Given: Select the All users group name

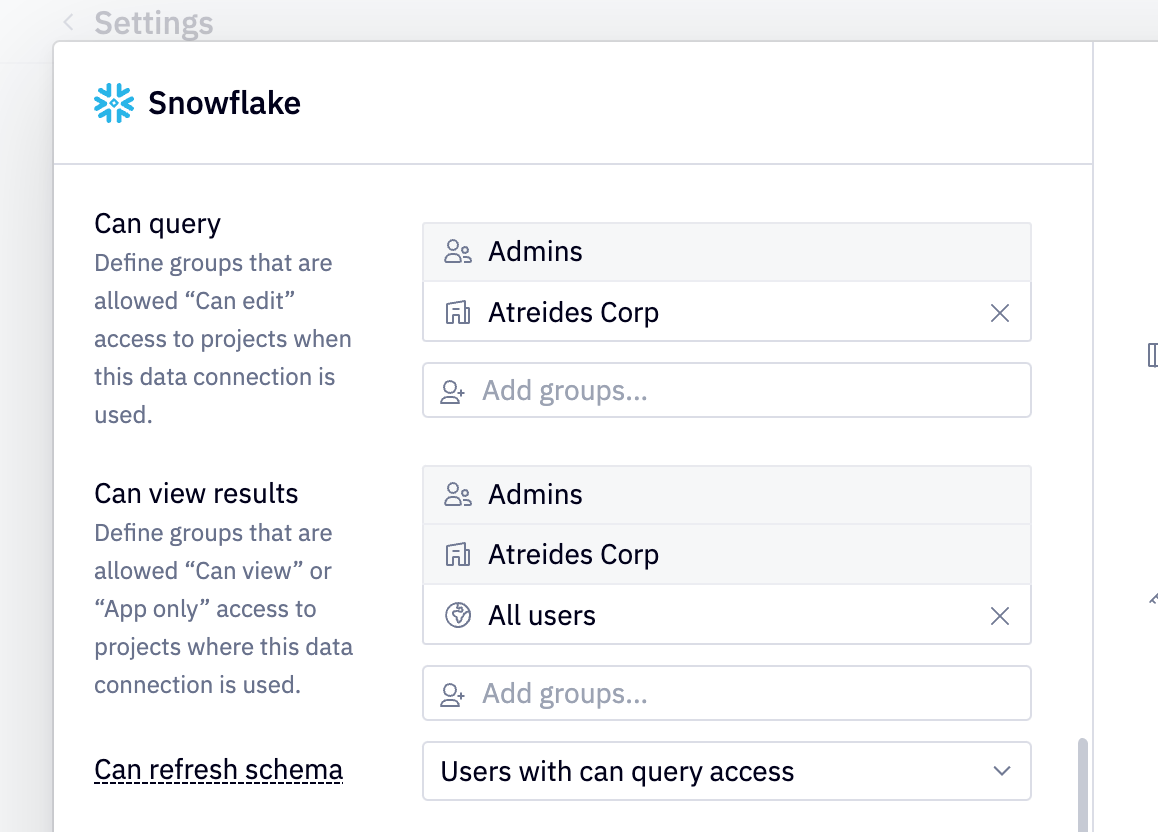Looking at the screenshot, I should (542, 616).
